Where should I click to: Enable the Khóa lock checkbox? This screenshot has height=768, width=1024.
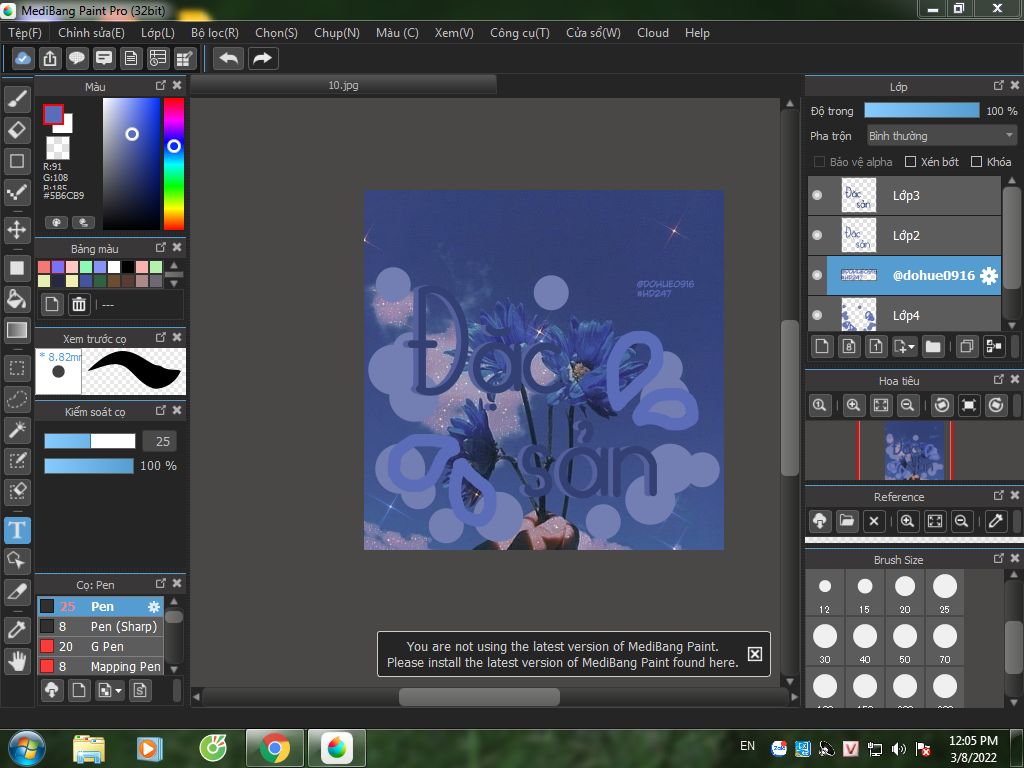976,162
